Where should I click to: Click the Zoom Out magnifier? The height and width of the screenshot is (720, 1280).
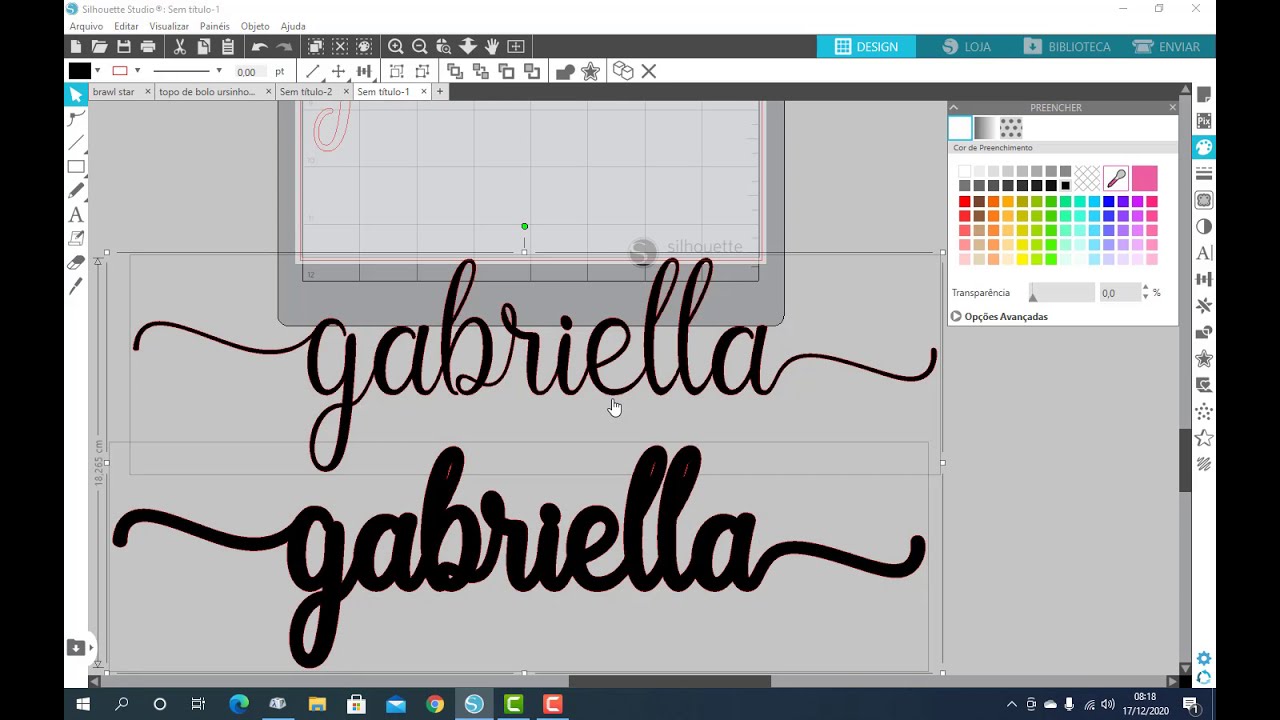[x=420, y=46]
